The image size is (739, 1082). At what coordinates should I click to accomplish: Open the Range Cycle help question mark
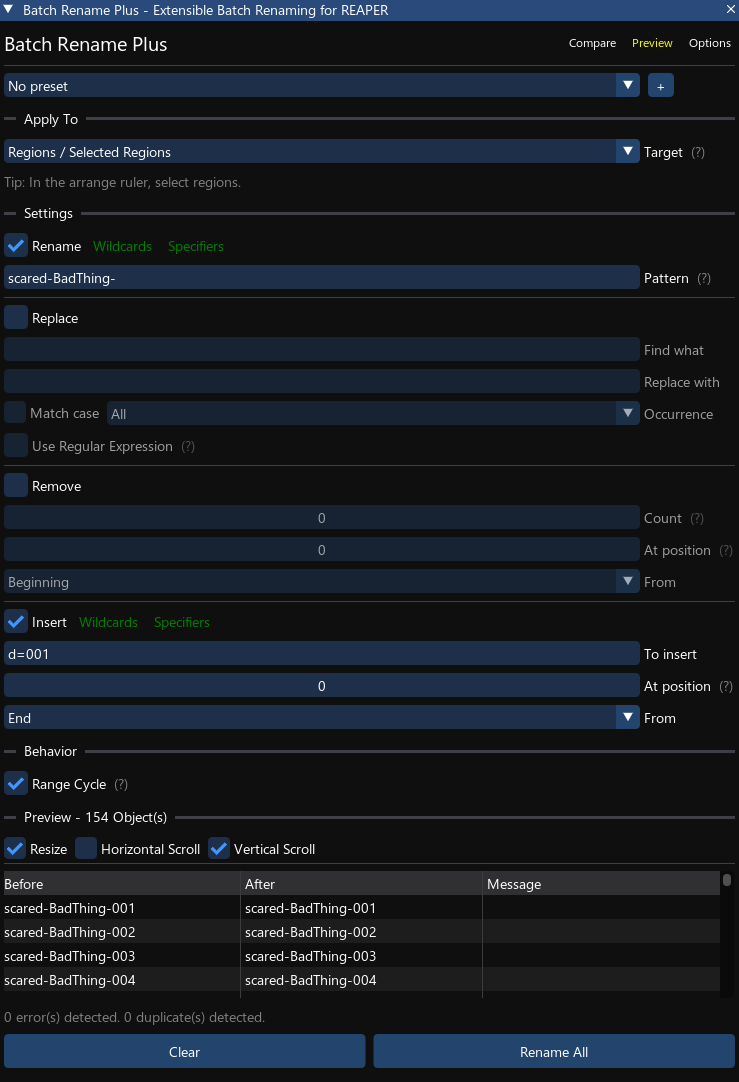121,785
